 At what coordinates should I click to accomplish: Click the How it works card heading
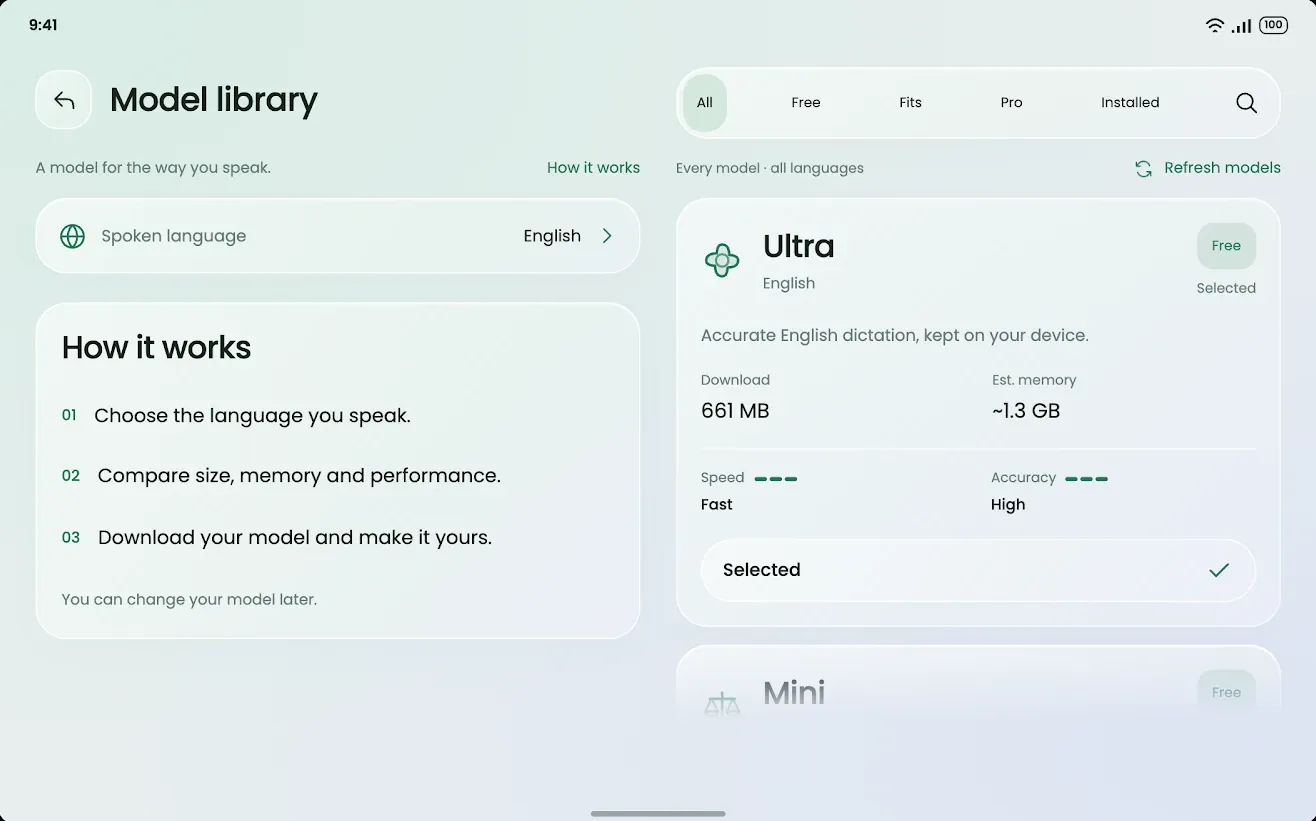156,348
